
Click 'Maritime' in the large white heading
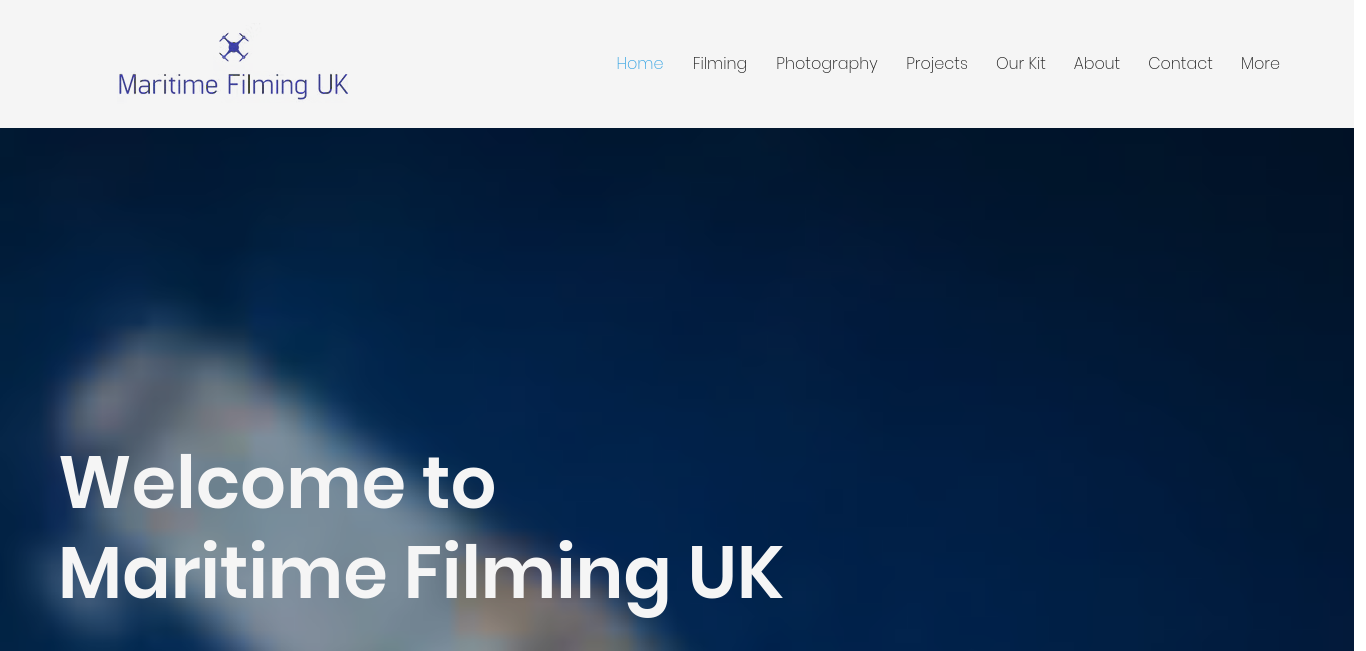(223, 573)
